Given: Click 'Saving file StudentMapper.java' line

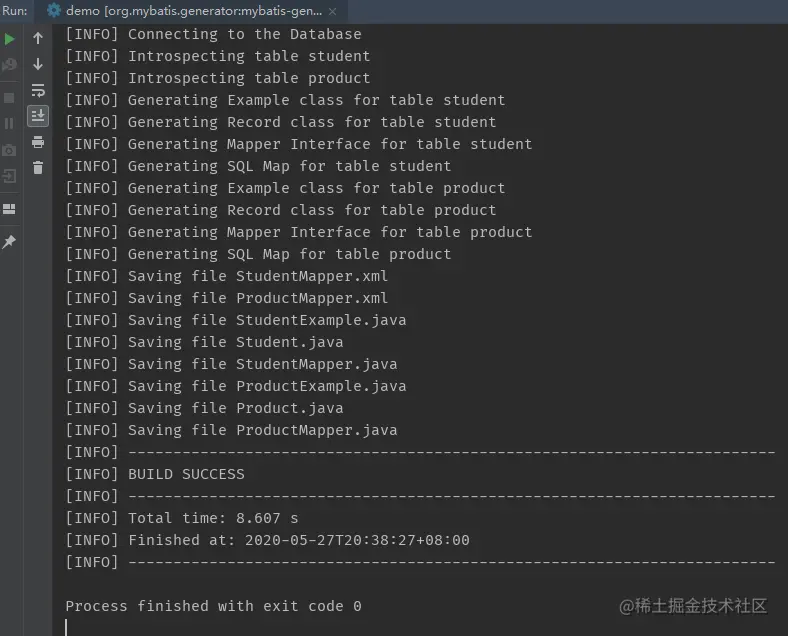Looking at the screenshot, I should pyautogui.click(x=231, y=364).
